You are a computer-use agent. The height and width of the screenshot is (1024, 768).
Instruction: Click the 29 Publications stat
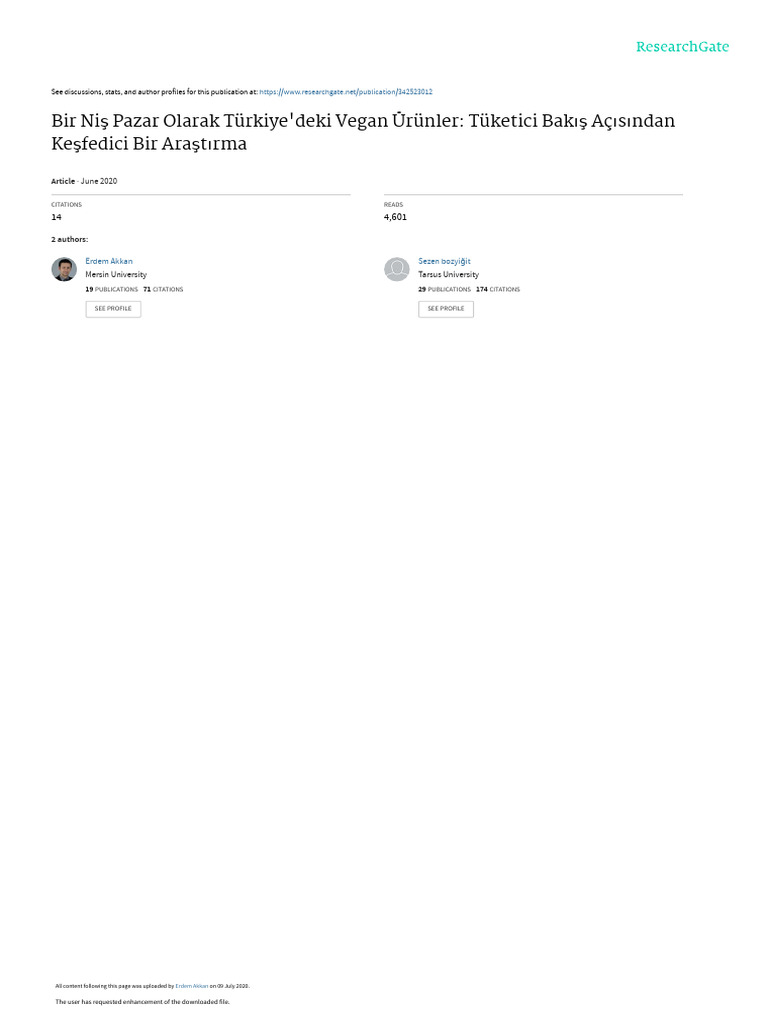pyautogui.click(x=444, y=289)
